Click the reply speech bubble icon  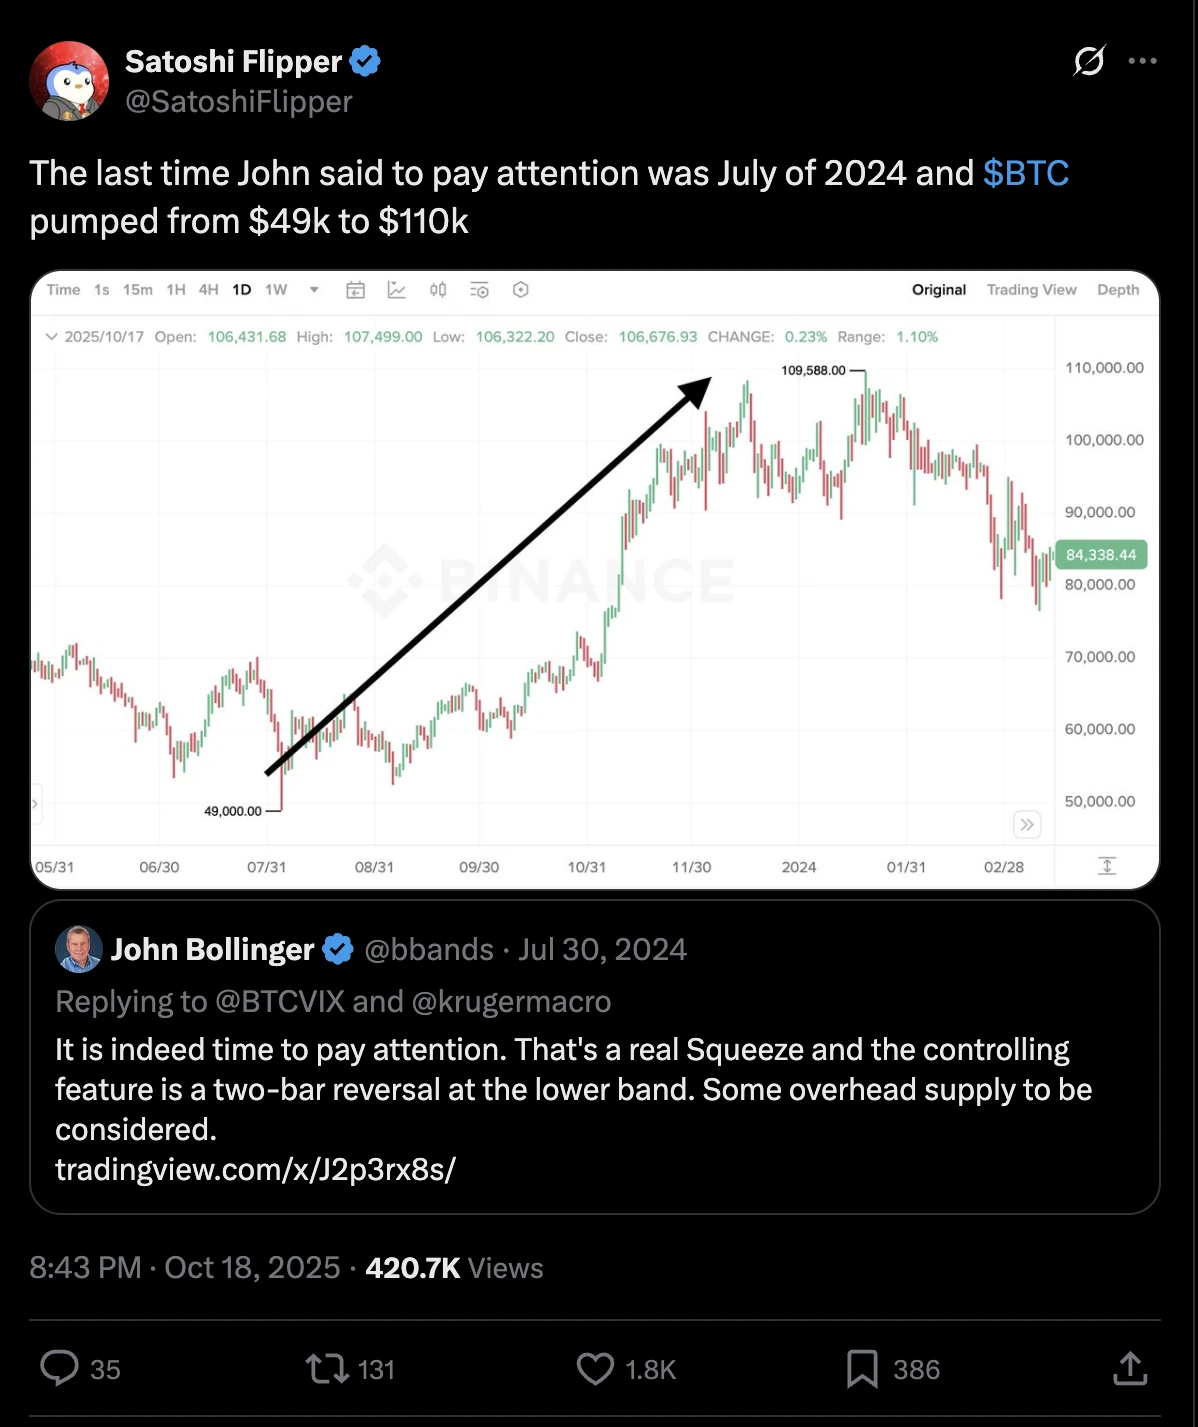click(x=59, y=1368)
